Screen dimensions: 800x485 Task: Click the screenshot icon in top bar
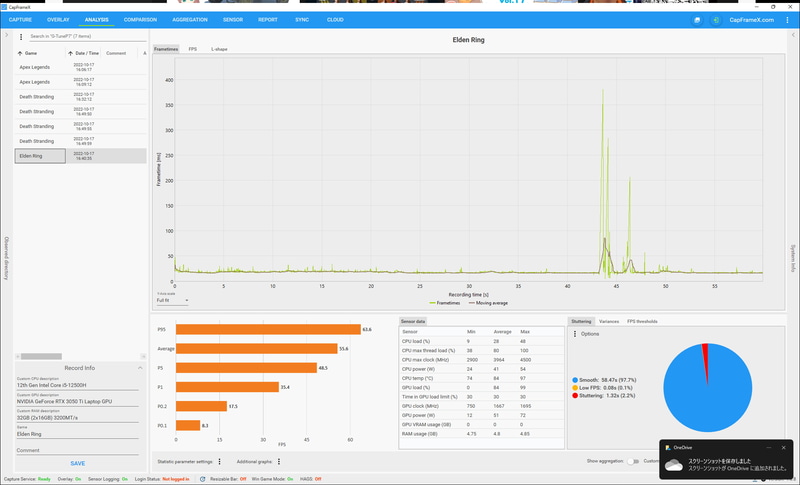[x=697, y=20]
